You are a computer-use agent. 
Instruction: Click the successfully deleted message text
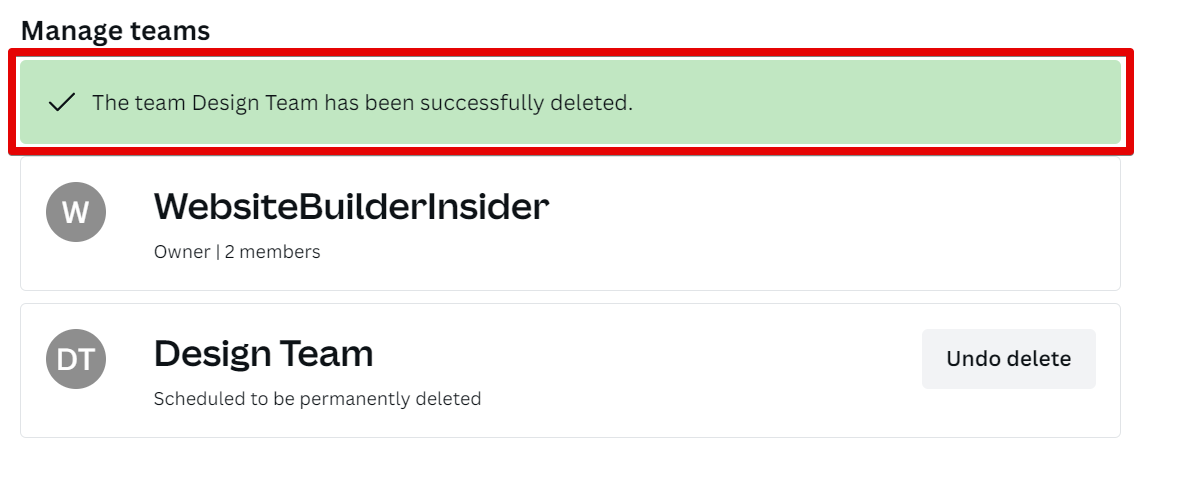[x=362, y=102]
